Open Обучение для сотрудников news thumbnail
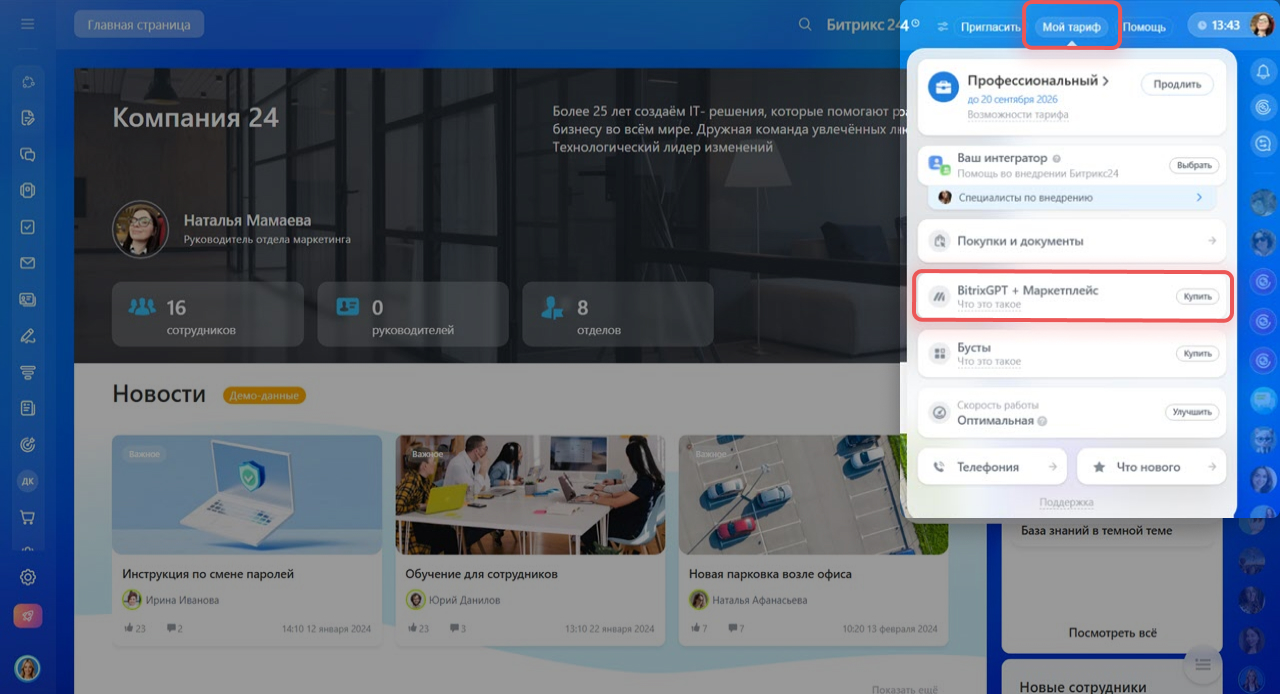The width and height of the screenshot is (1280, 694). [x=530, y=494]
